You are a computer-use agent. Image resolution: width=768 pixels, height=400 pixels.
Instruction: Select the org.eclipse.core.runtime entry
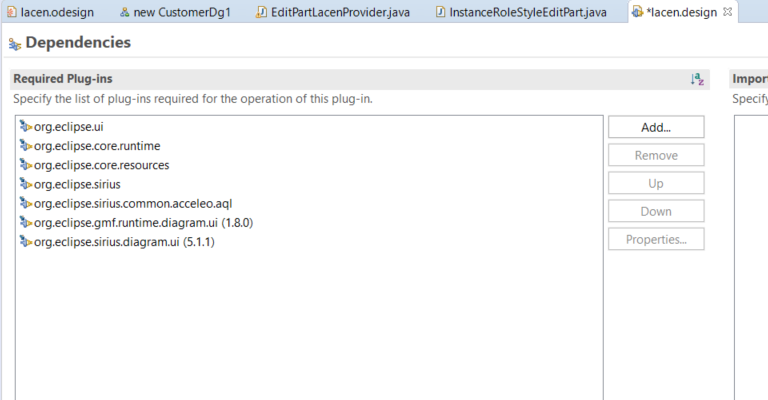[97, 146]
